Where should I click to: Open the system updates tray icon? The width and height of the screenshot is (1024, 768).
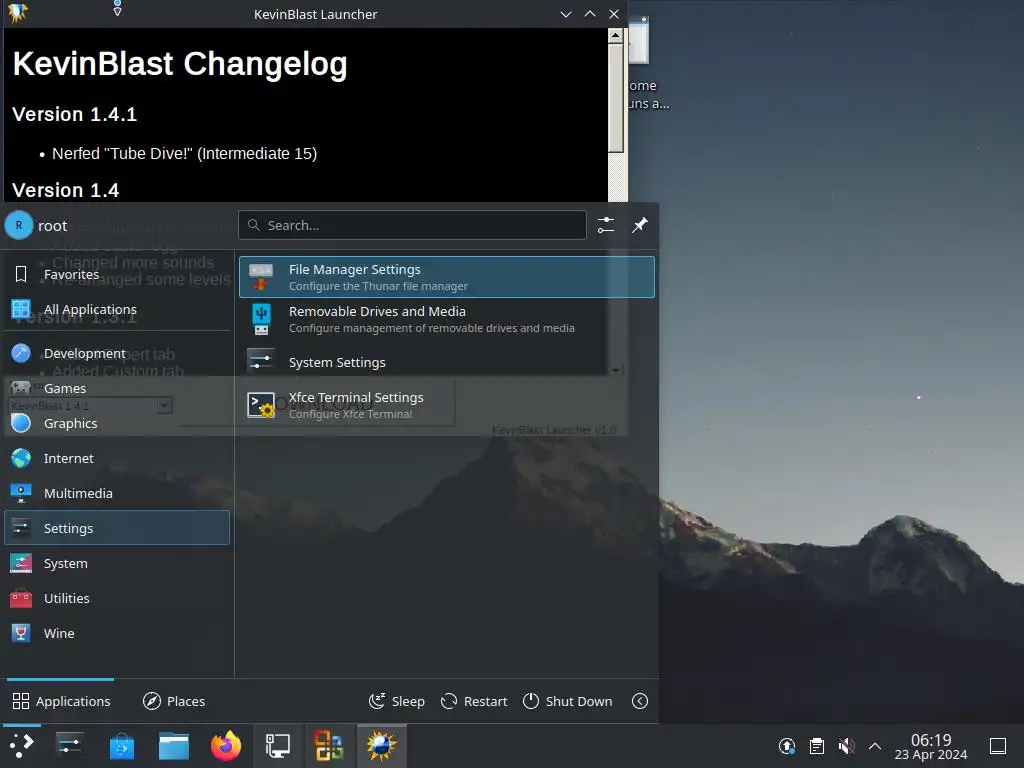(x=787, y=746)
